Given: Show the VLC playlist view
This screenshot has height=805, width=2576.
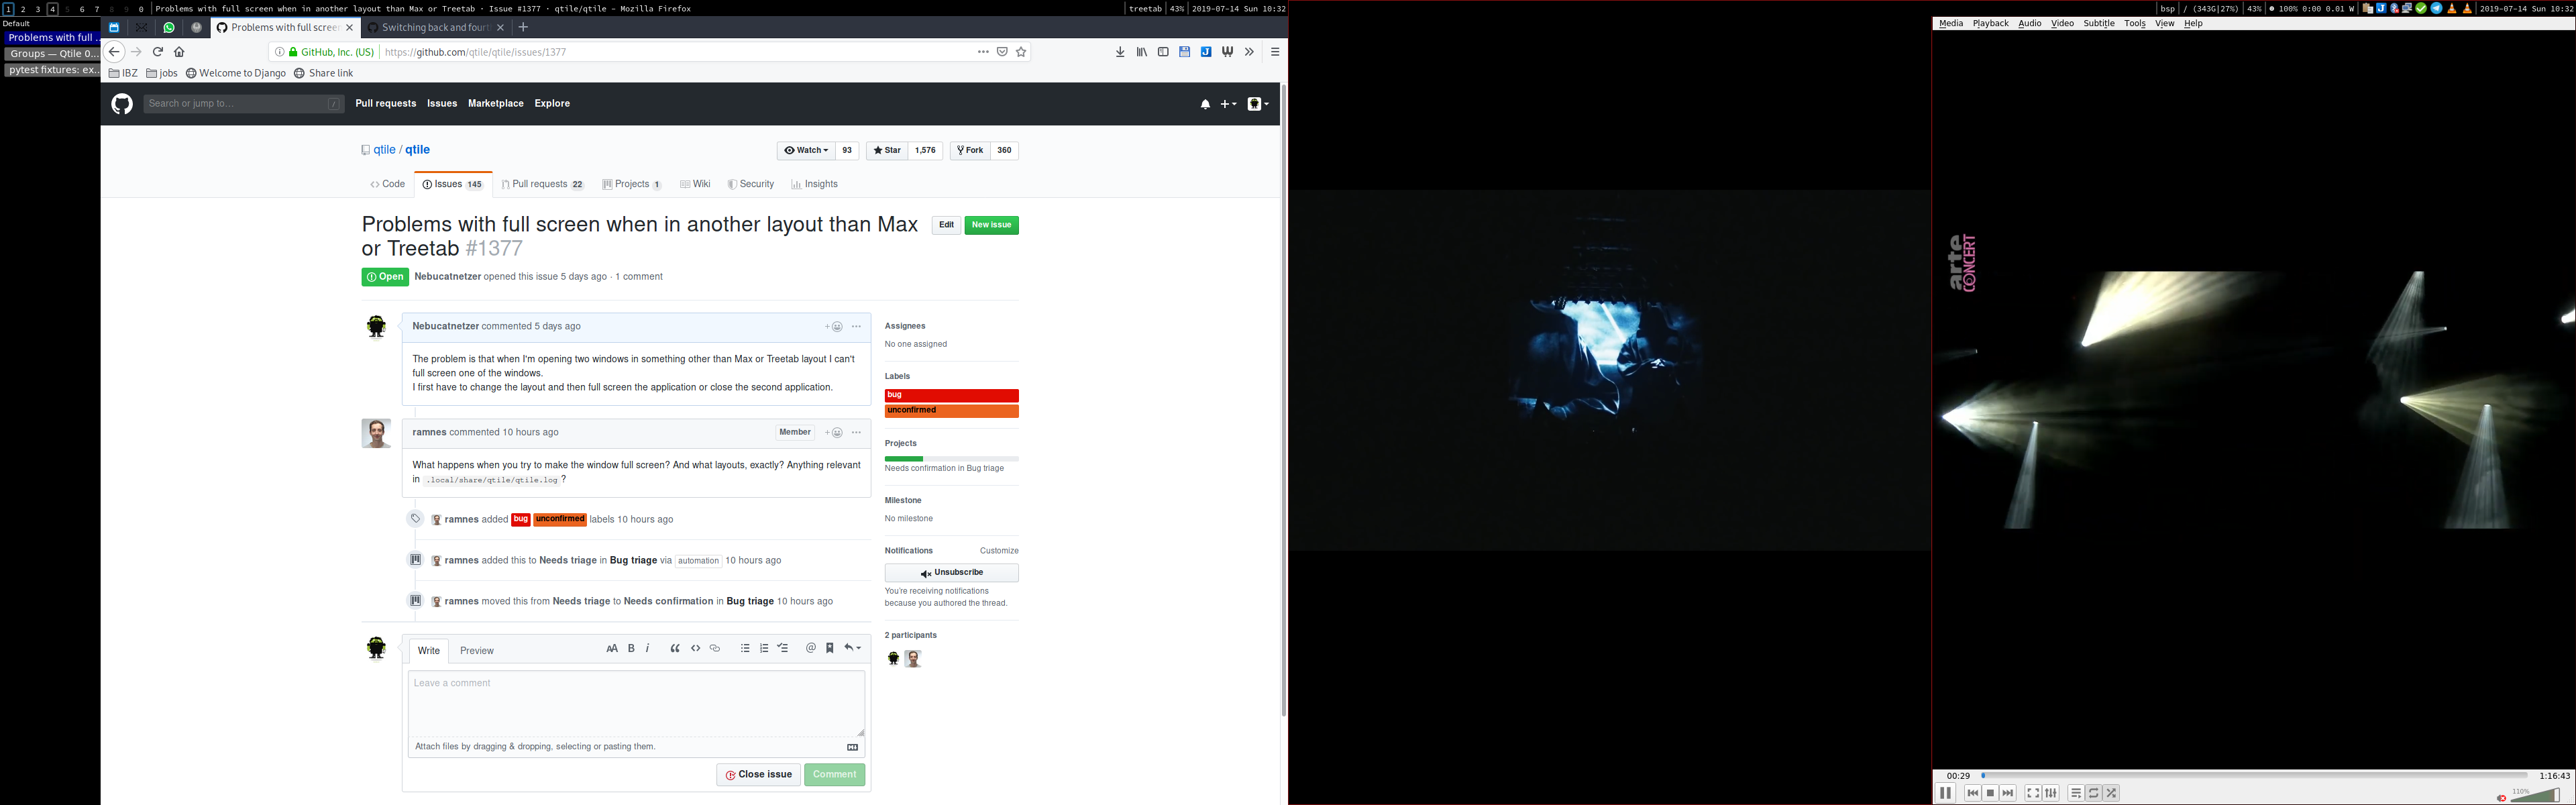Looking at the screenshot, I should pos(2075,792).
